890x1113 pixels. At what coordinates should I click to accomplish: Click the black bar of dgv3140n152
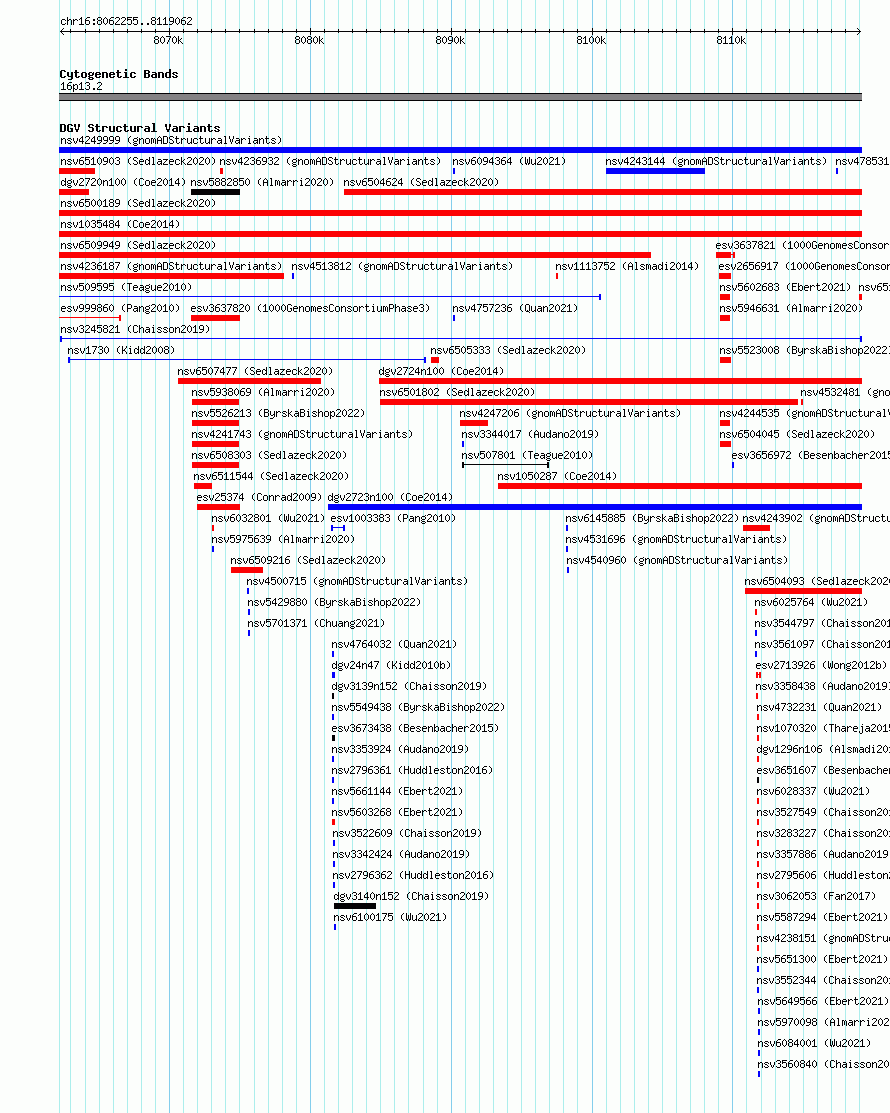pyautogui.click(x=355, y=906)
